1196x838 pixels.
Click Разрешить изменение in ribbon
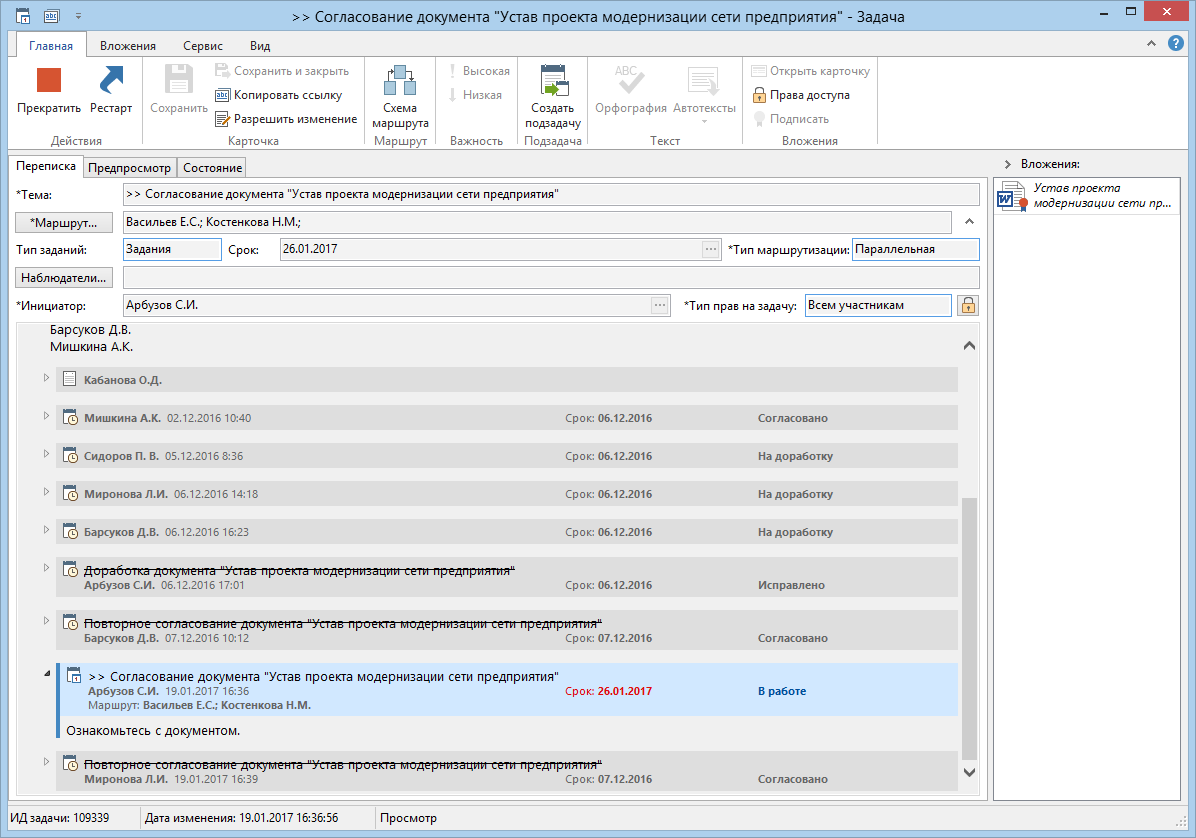[x=286, y=119]
